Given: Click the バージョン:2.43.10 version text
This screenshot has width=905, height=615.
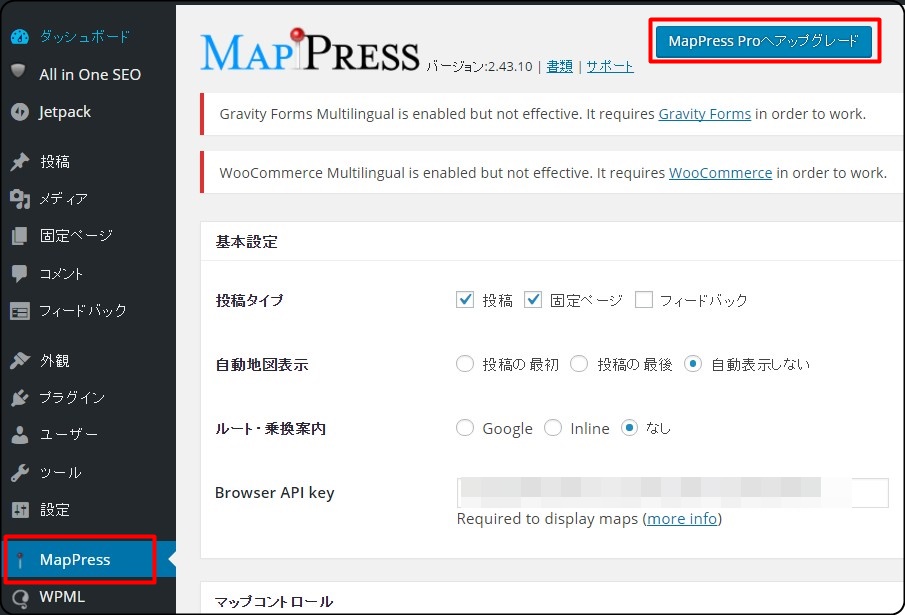Looking at the screenshot, I should 479,67.
